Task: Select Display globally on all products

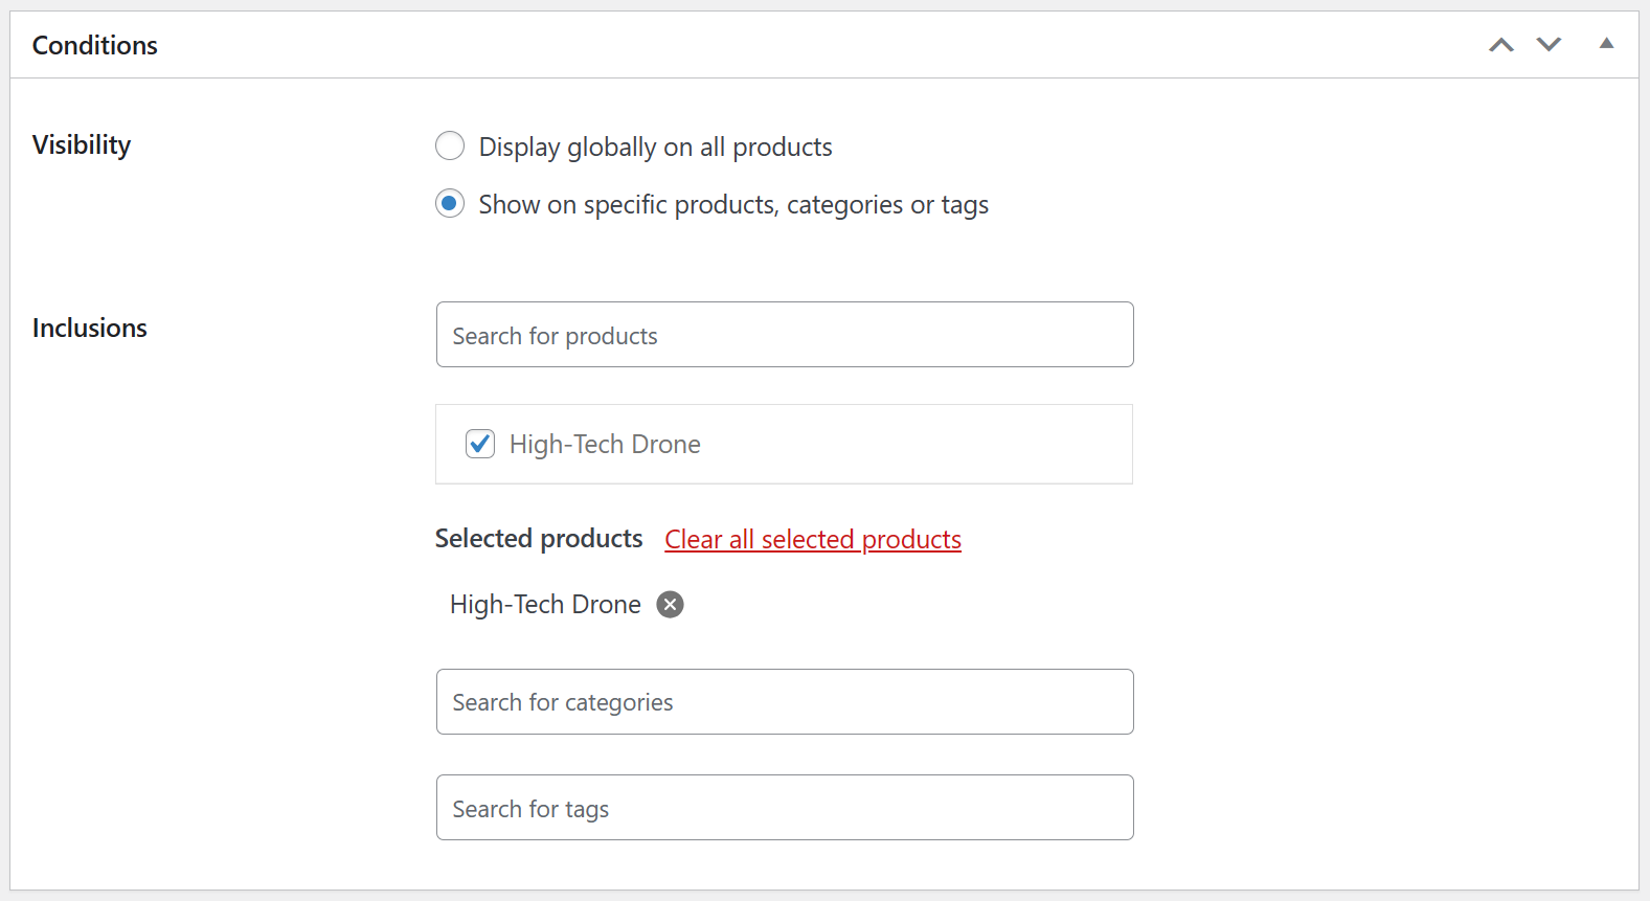Action: click(x=450, y=146)
